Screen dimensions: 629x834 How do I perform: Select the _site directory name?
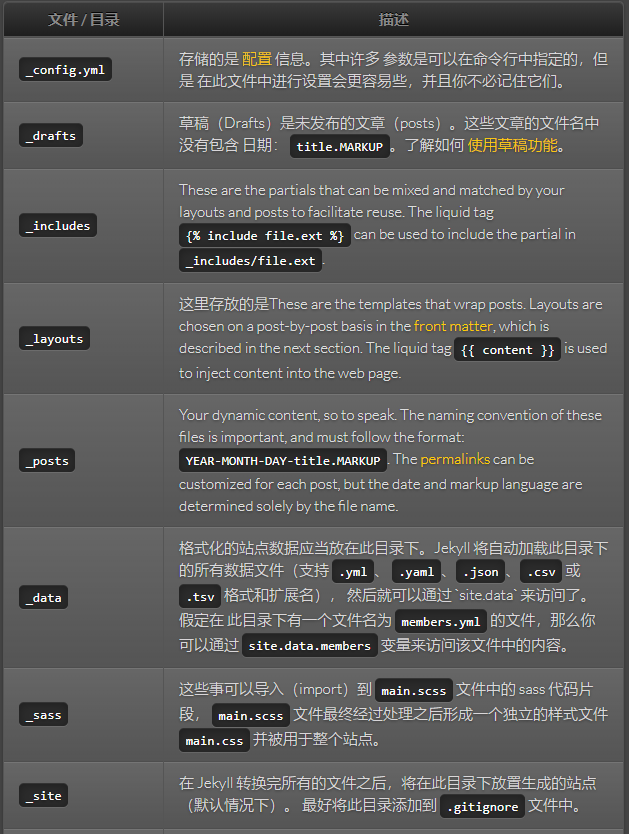(x=43, y=795)
